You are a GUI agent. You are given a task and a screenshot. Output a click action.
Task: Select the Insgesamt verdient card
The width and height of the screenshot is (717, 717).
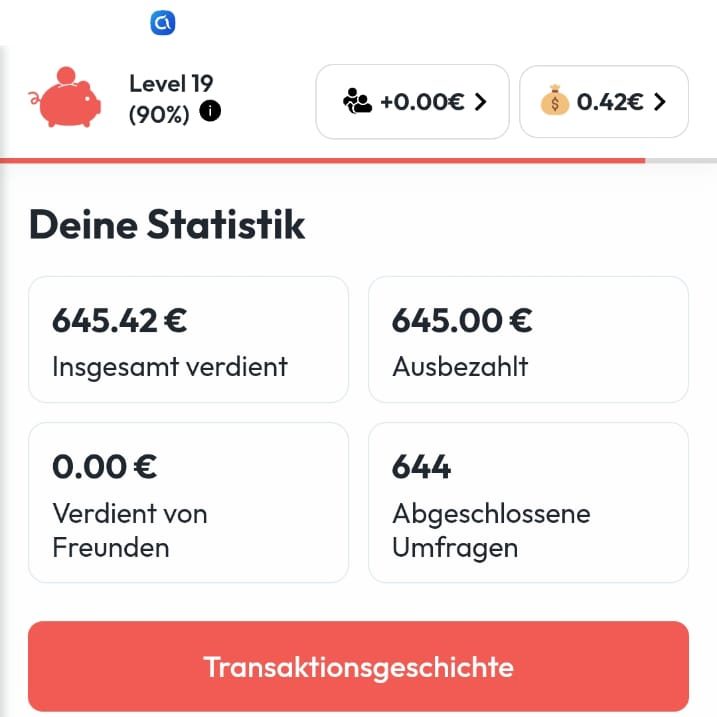[x=188, y=340]
